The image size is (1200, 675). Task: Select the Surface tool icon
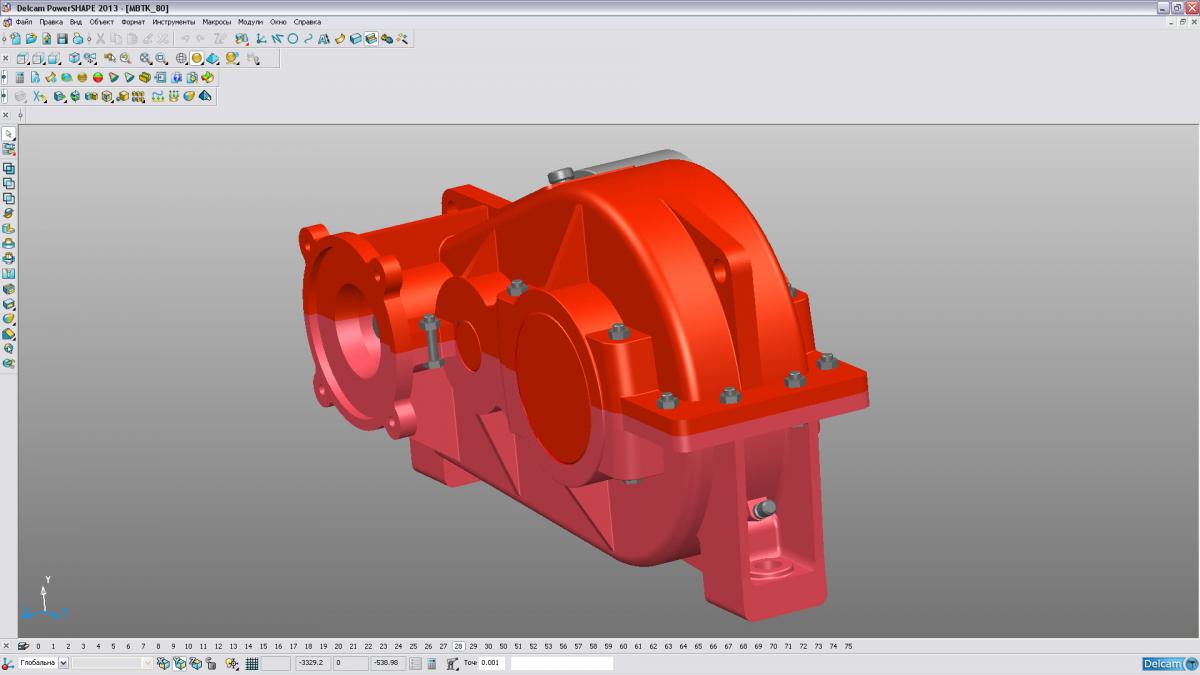coord(340,39)
